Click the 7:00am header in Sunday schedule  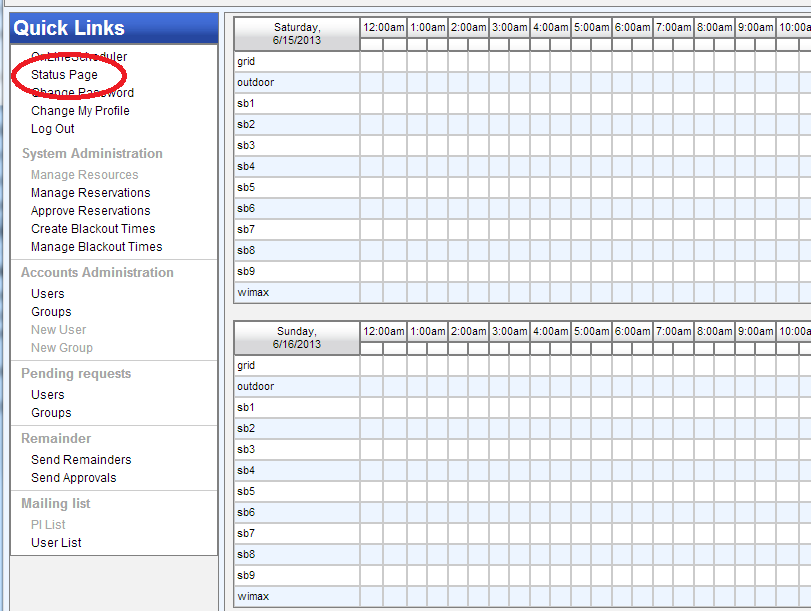673,332
